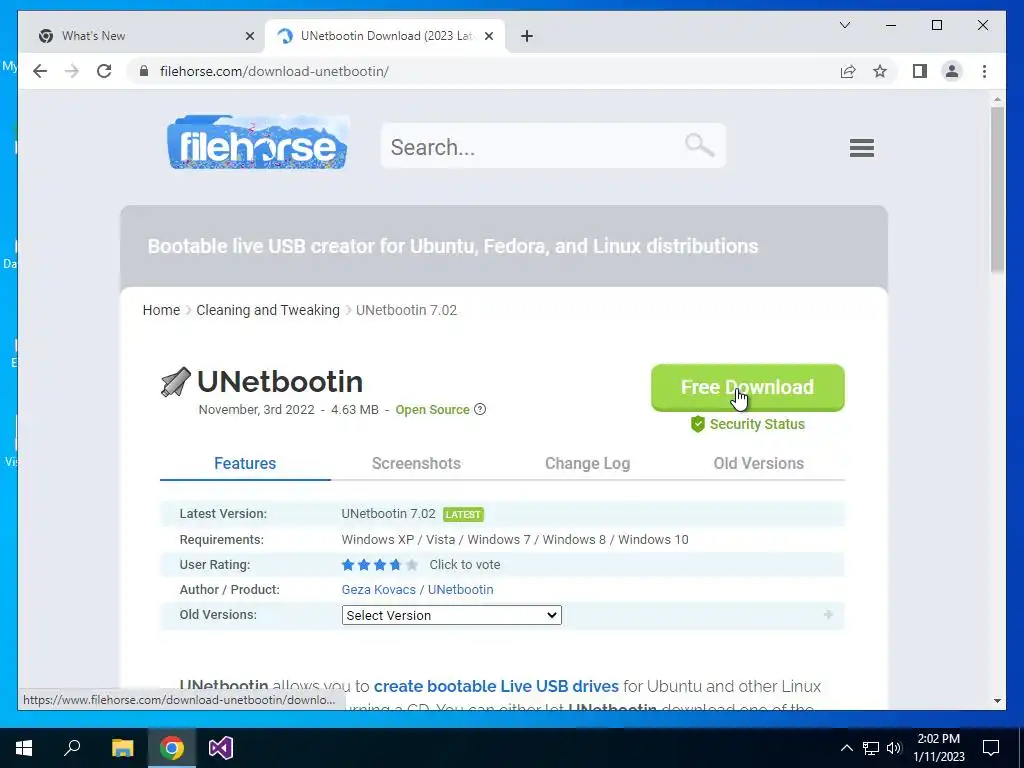Switch to the Screenshots tab

coord(416,463)
